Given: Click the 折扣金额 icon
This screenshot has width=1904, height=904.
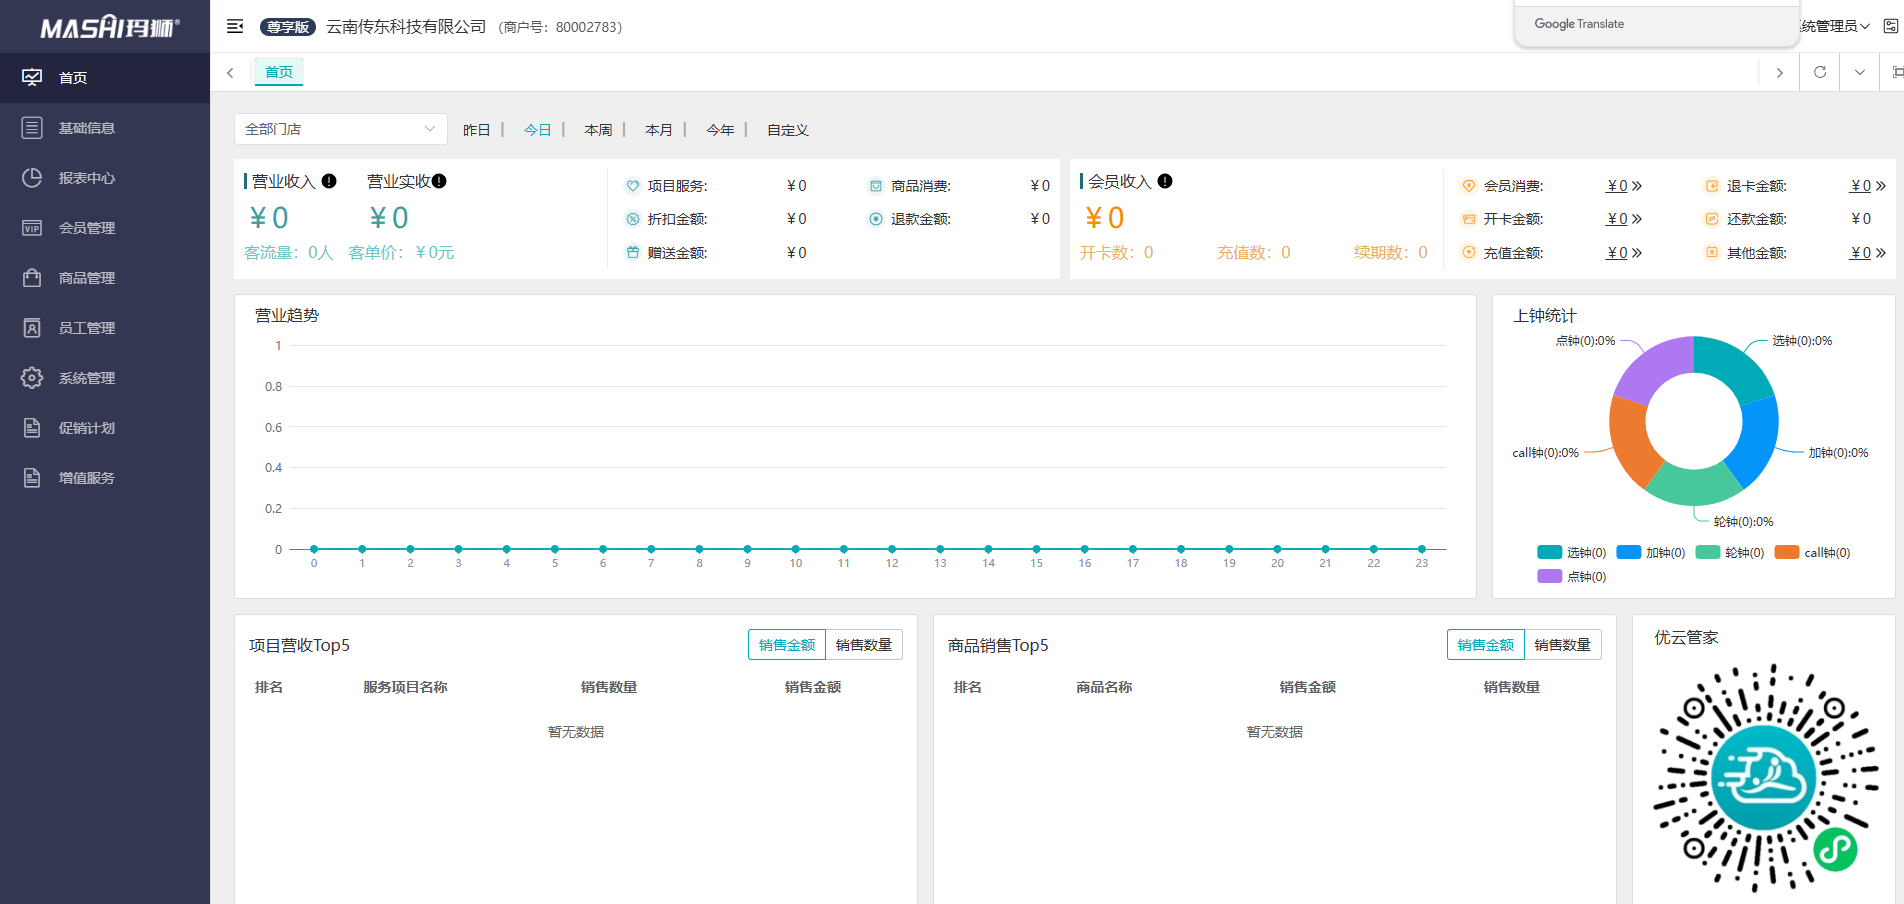Looking at the screenshot, I should coord(633,219).
